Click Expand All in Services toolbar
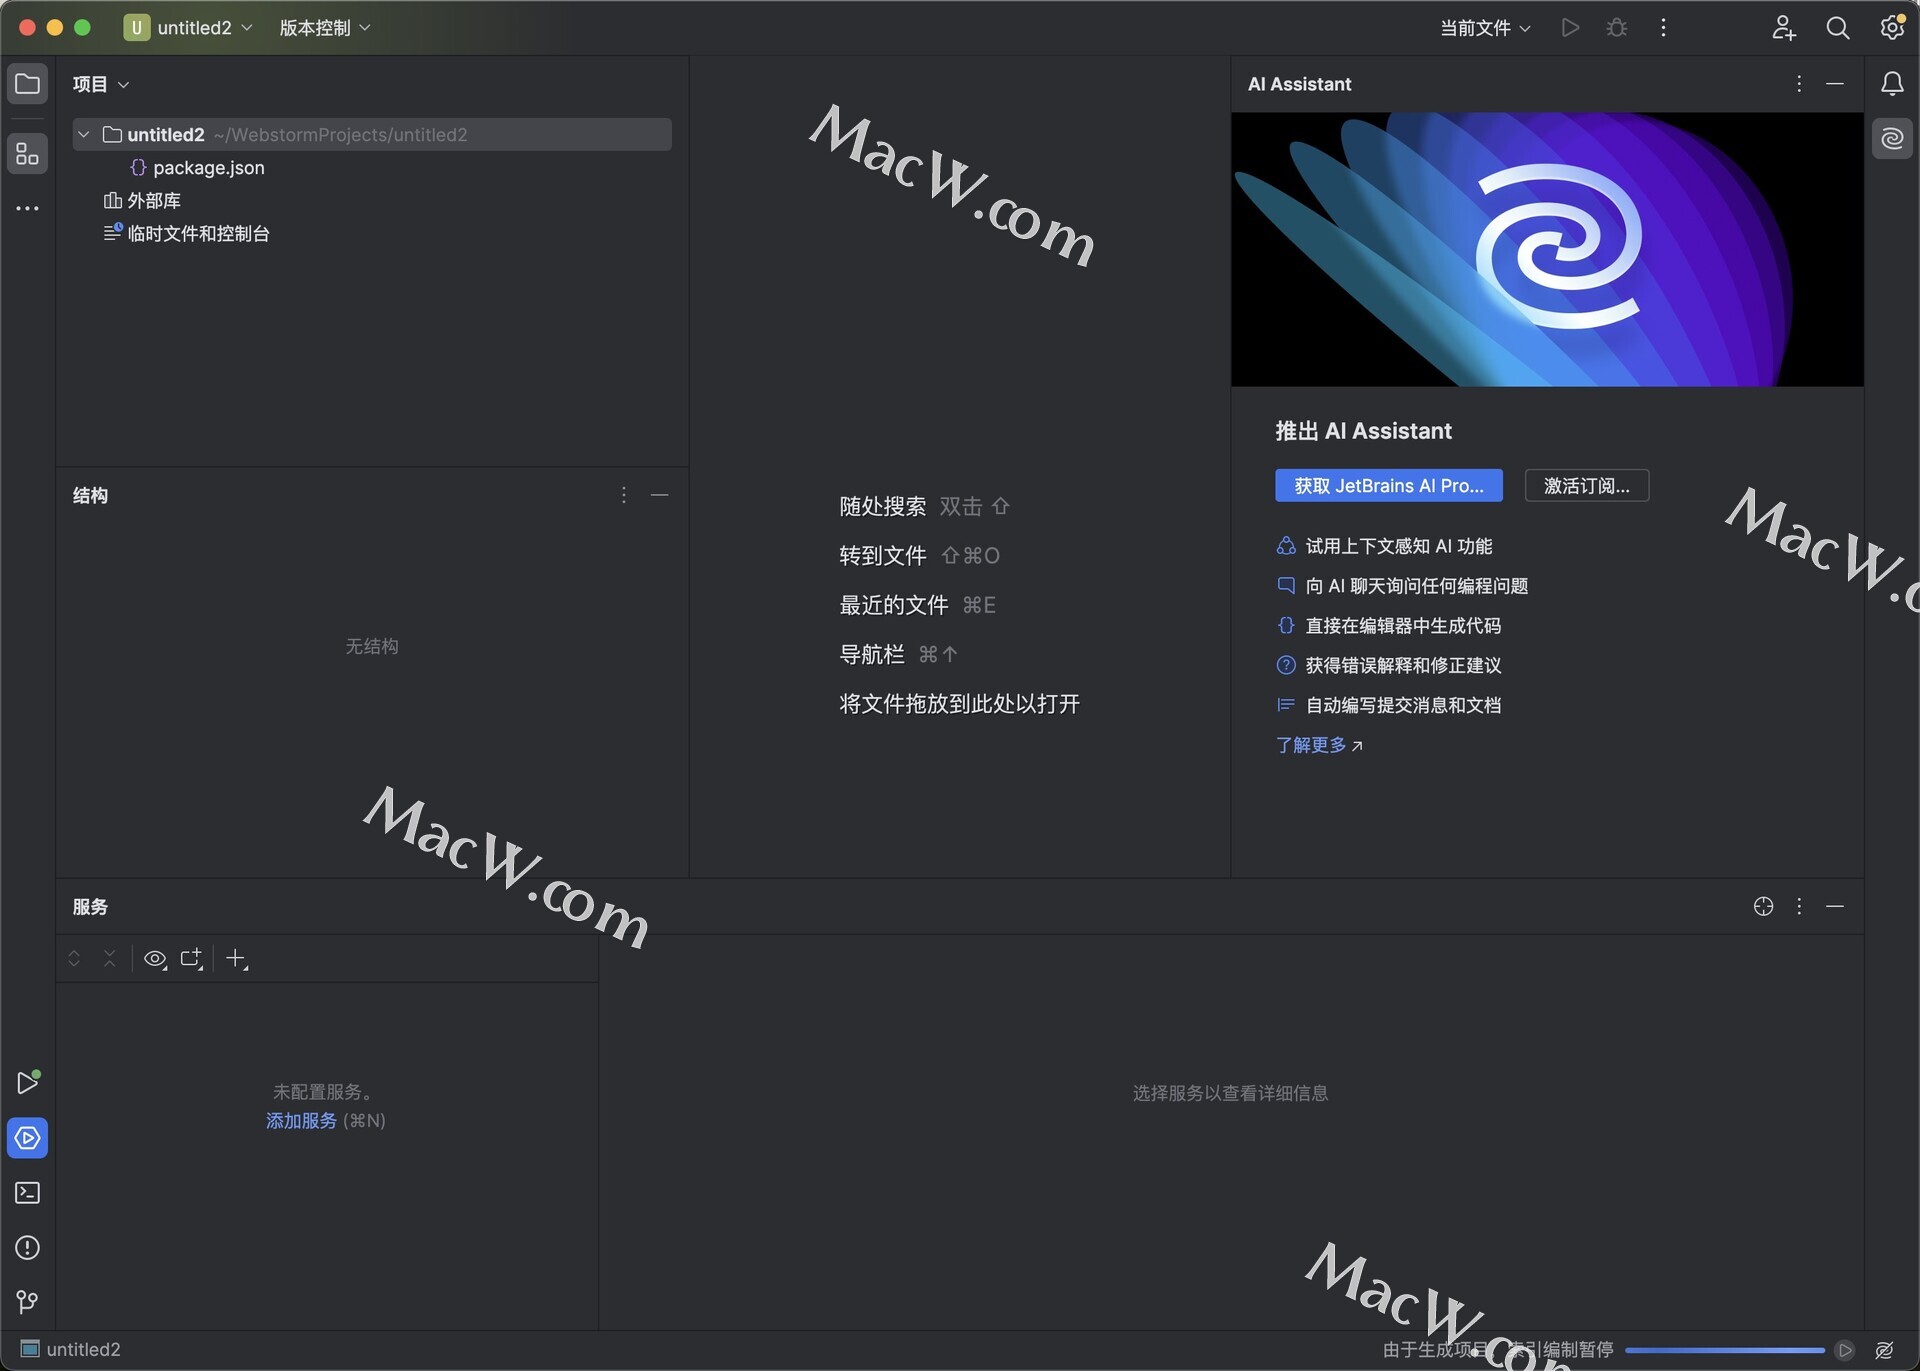This screenshot has height=1371, width=1920. [74, 959]
